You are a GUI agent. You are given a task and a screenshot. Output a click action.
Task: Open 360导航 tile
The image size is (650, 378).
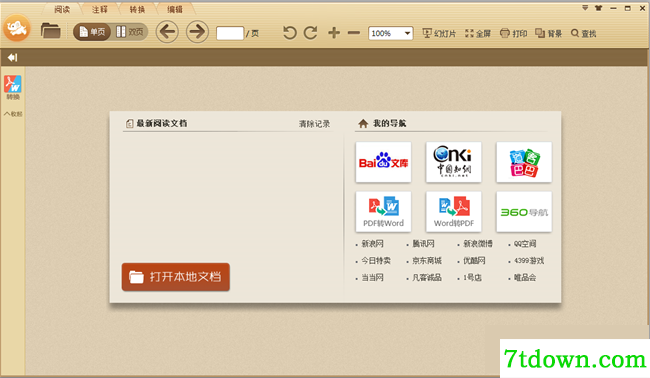click(x=524, y=211)
